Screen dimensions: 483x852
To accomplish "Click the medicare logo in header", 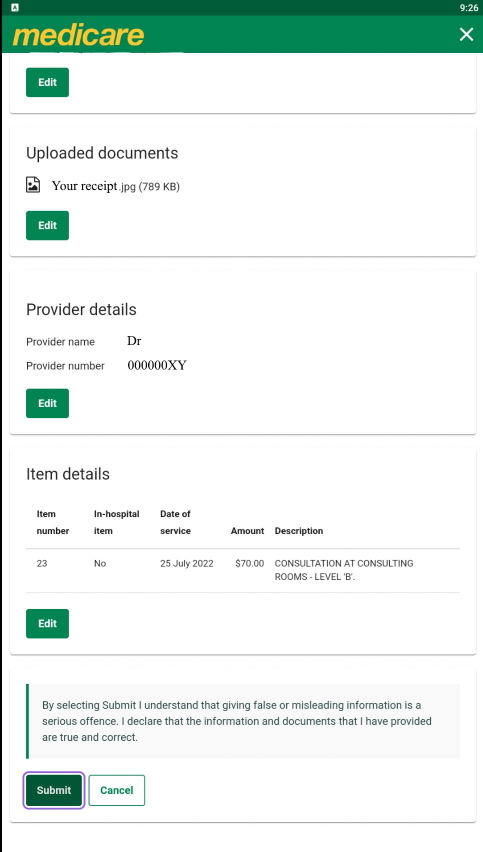I will [x=78, y=35].
